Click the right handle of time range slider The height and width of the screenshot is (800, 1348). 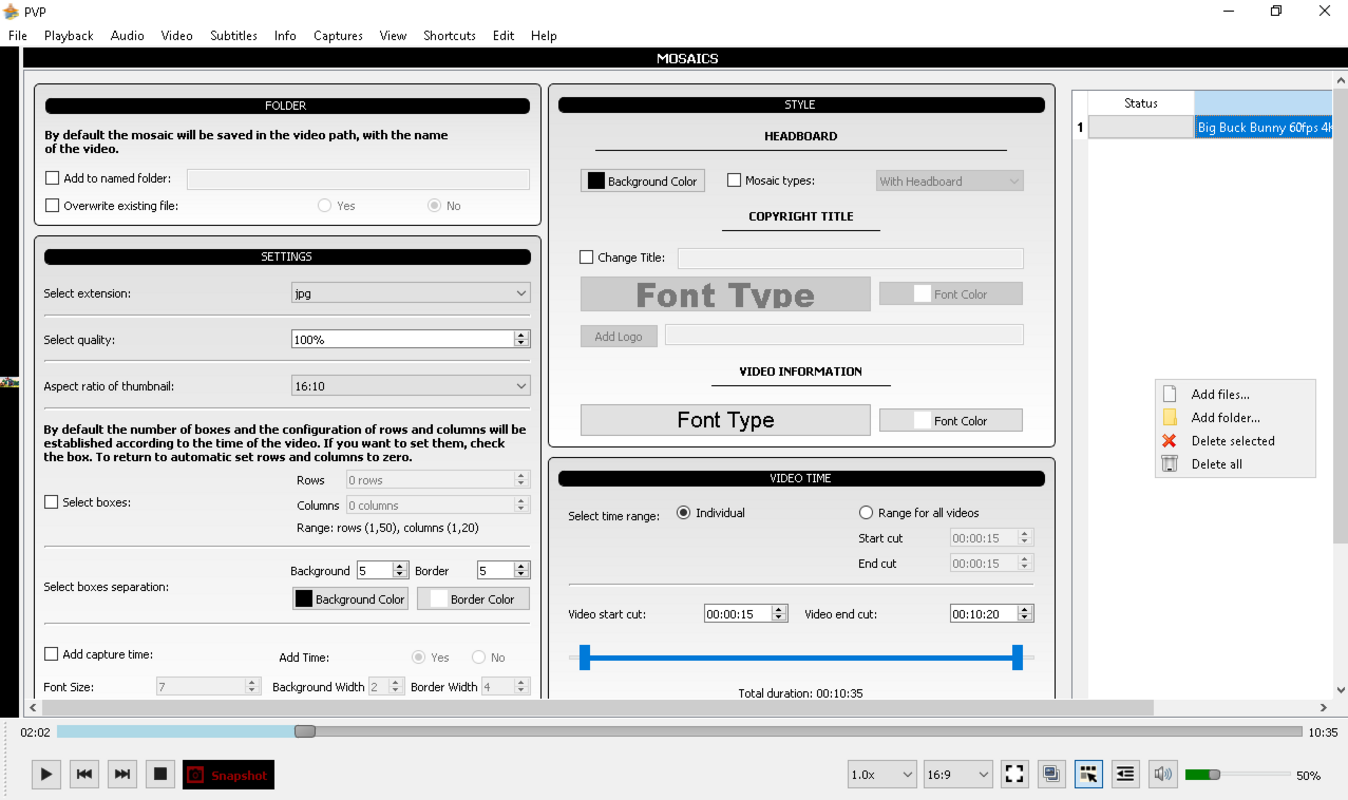pyautogui.click(x=1017, y=657)
